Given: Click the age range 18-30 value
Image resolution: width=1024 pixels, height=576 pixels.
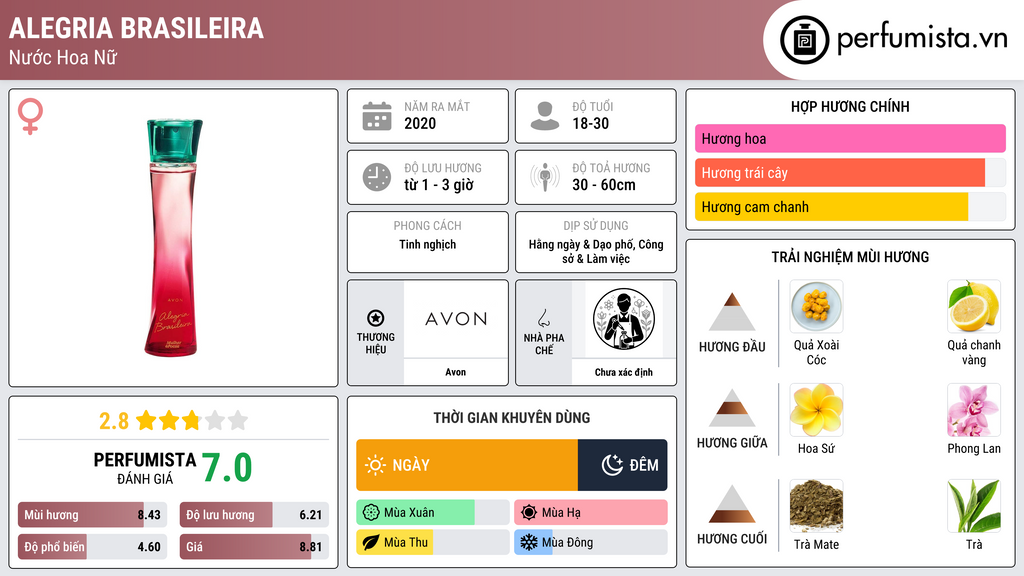Looking at the screenshot, I should coord(590,123).
